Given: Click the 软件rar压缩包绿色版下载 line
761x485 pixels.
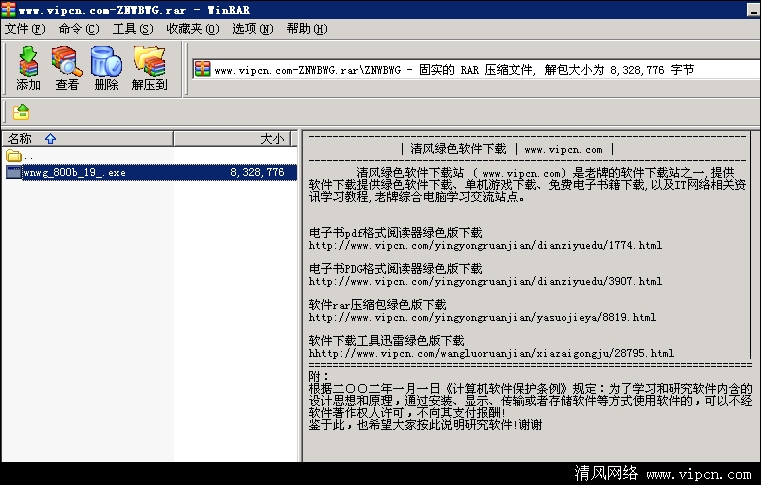Looking at the screenshot, I should click(x=378, y=304).
